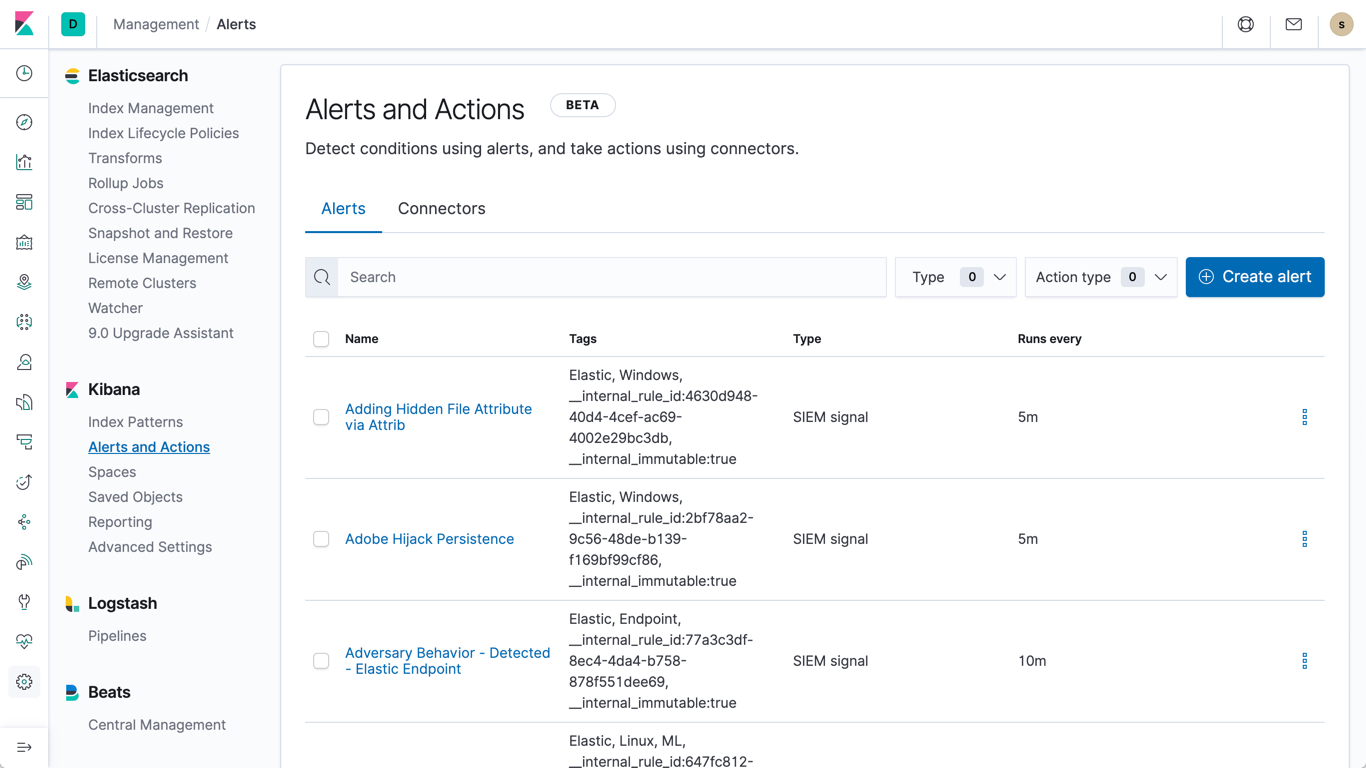Image resolution: width=1366 pixels, height=768 pixels.
Task: Open the Recently viewed clock icon
Action: click(24, 74)
